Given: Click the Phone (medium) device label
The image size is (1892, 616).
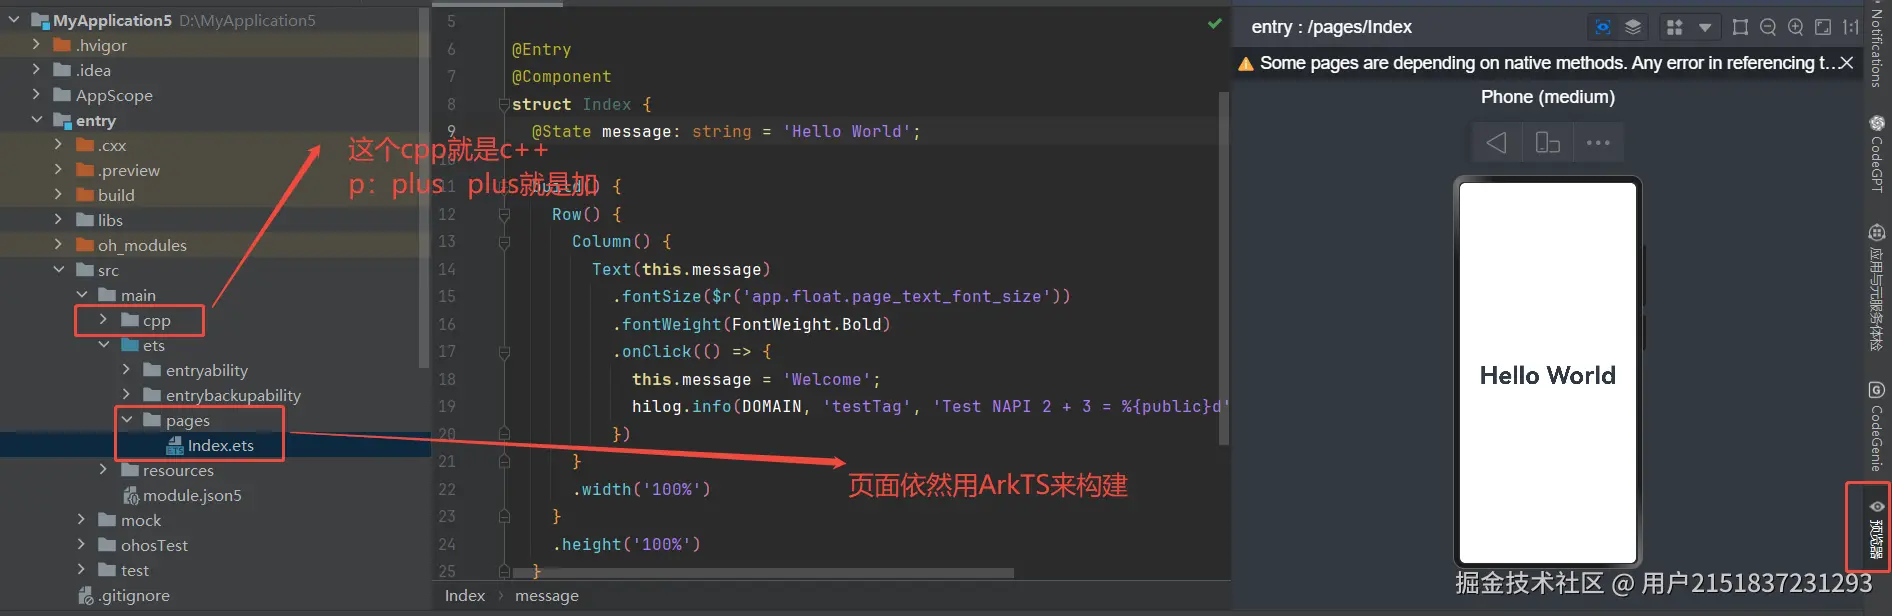Looking at the screenshot, I should point(1547,97).
